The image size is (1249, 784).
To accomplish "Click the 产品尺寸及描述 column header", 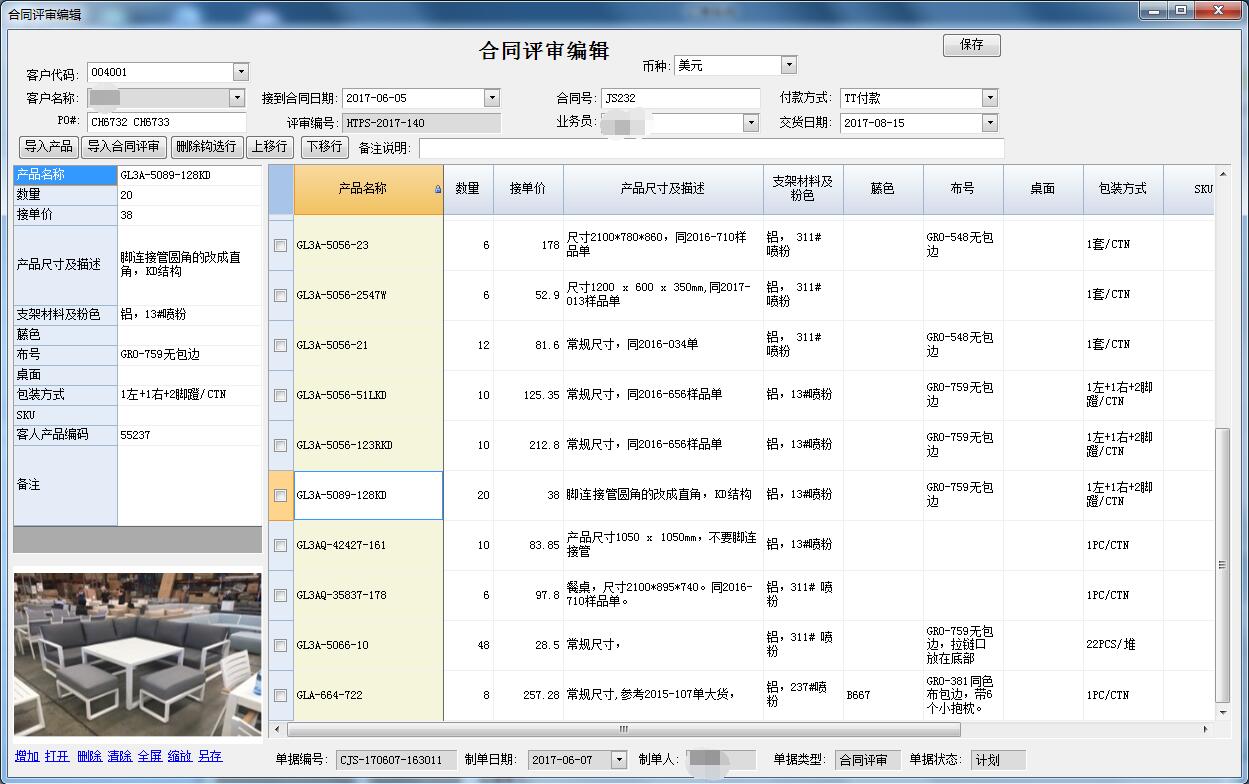I will 662,189.
